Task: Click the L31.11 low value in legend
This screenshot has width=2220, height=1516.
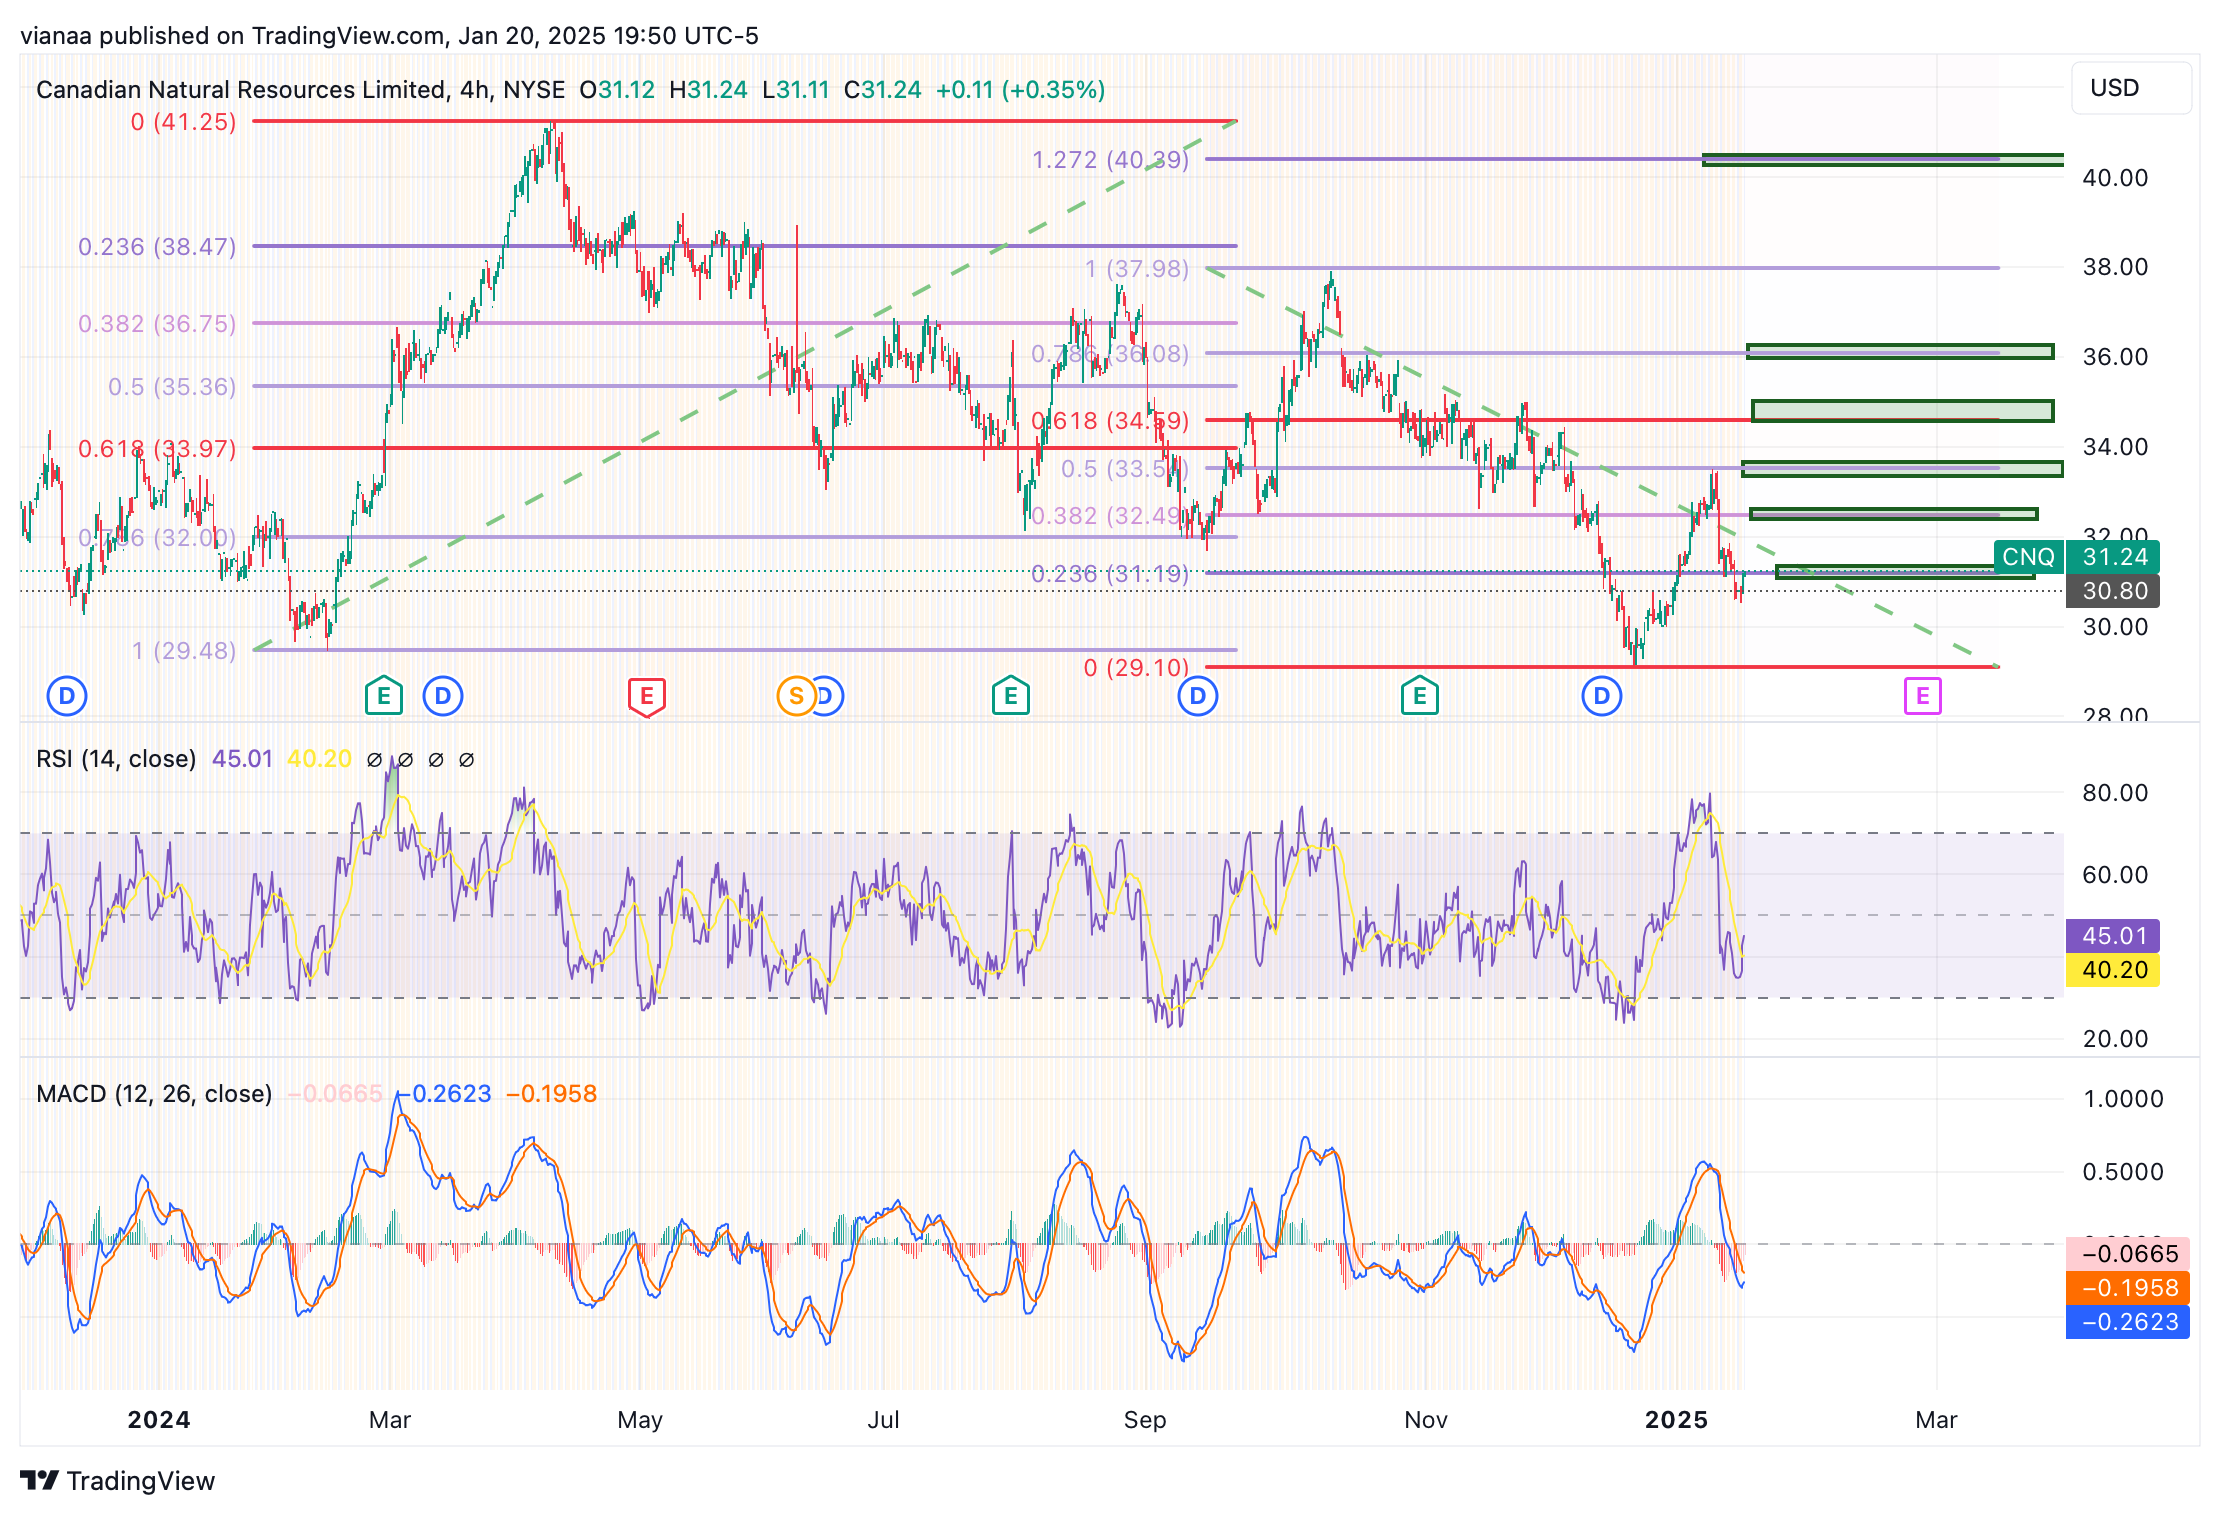Action: [x=796, y=90]
